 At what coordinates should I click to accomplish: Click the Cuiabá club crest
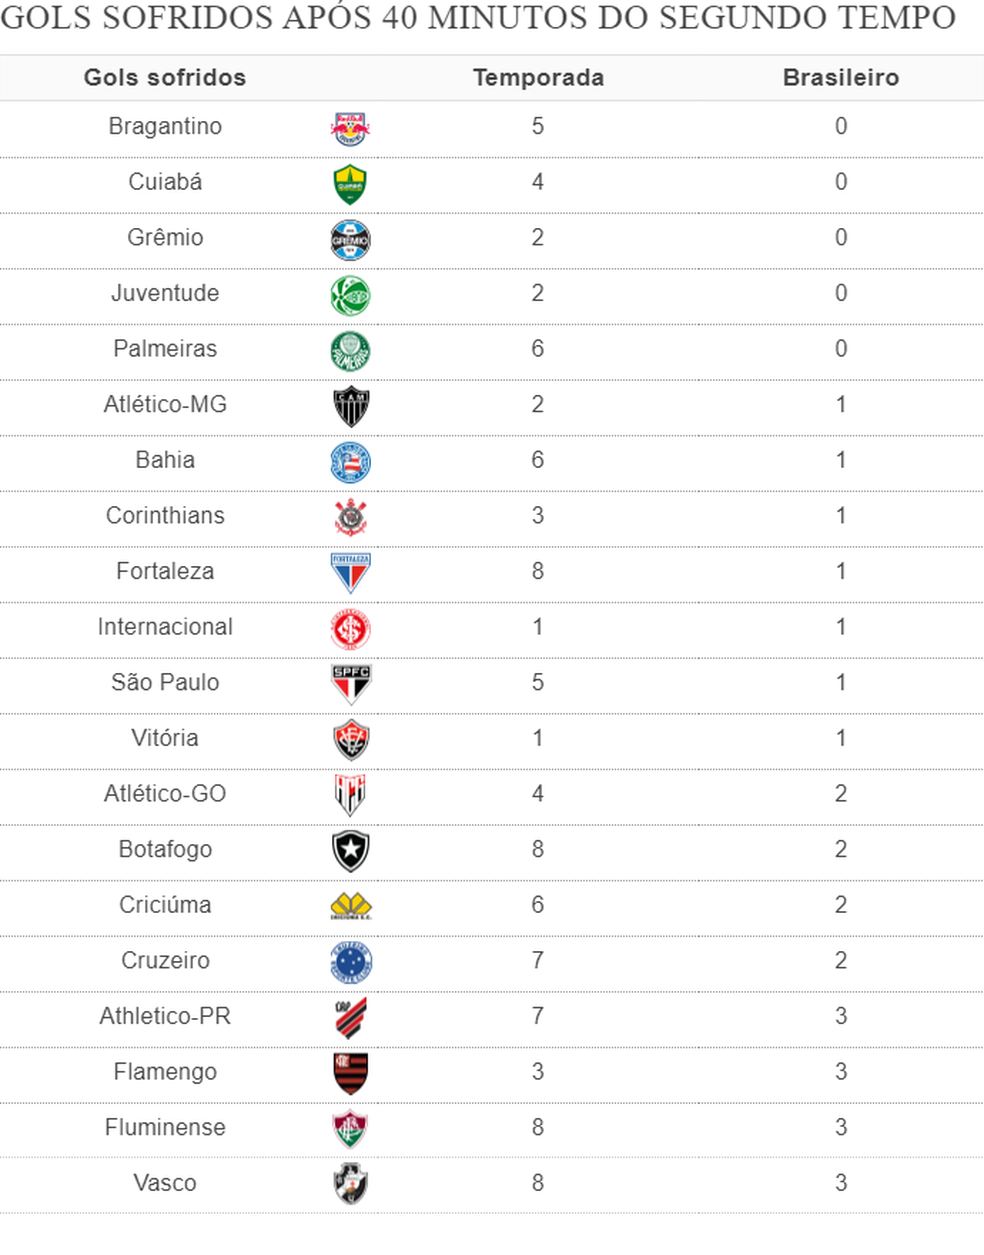click(350, 185)
